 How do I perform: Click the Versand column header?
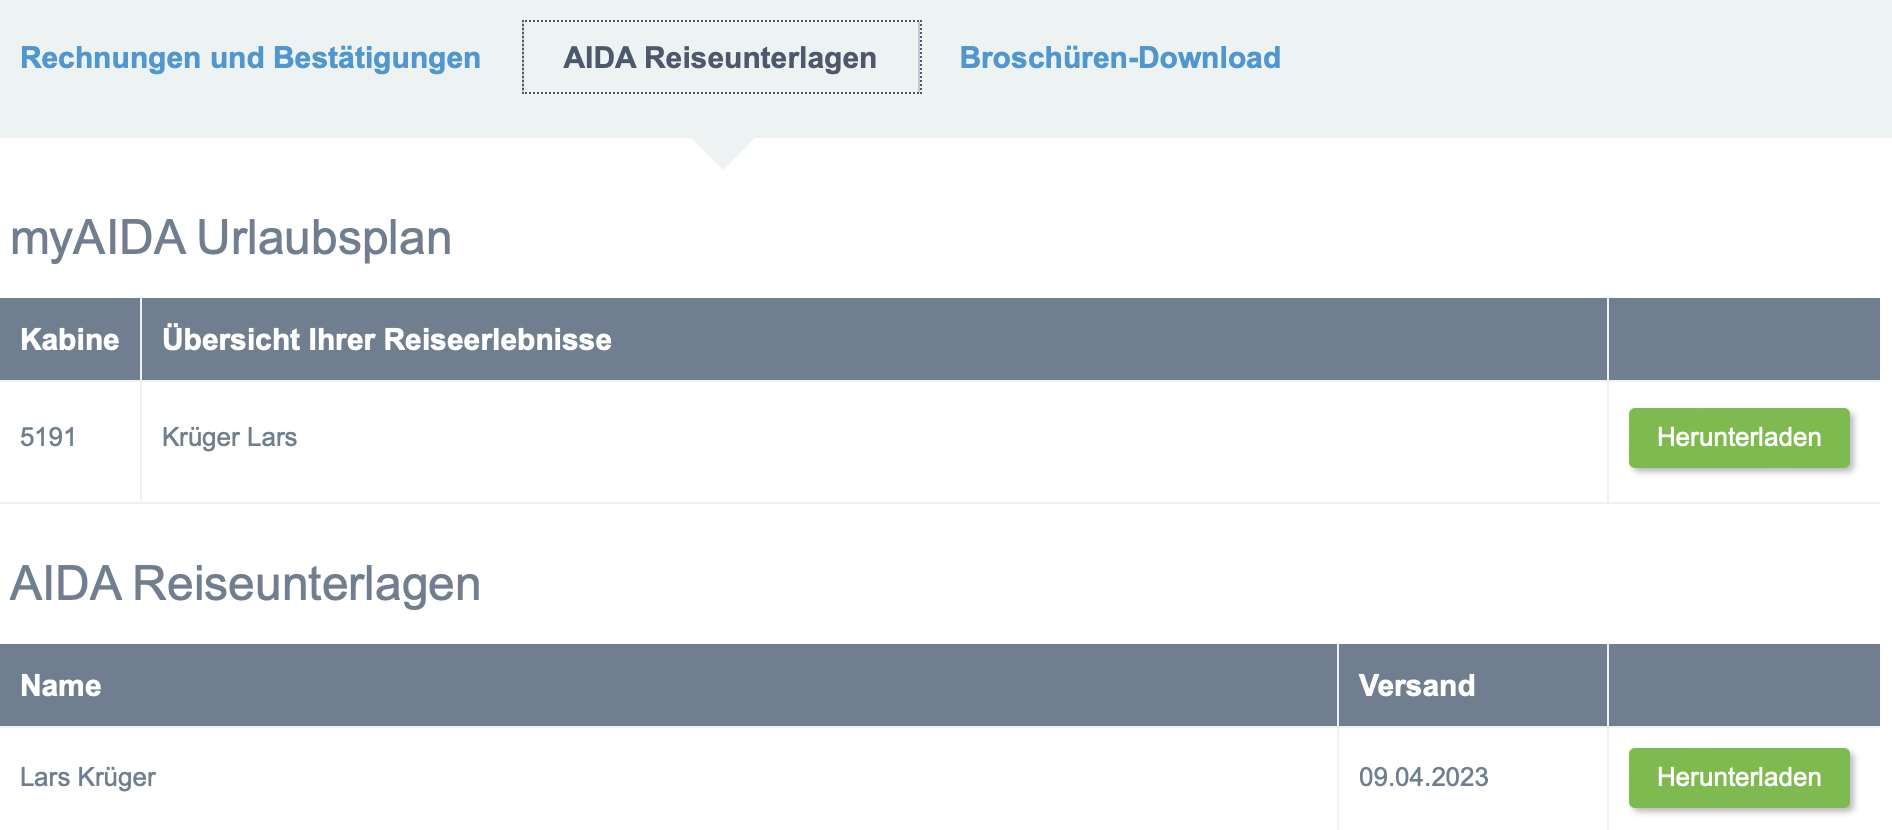tap(1416, 686)
